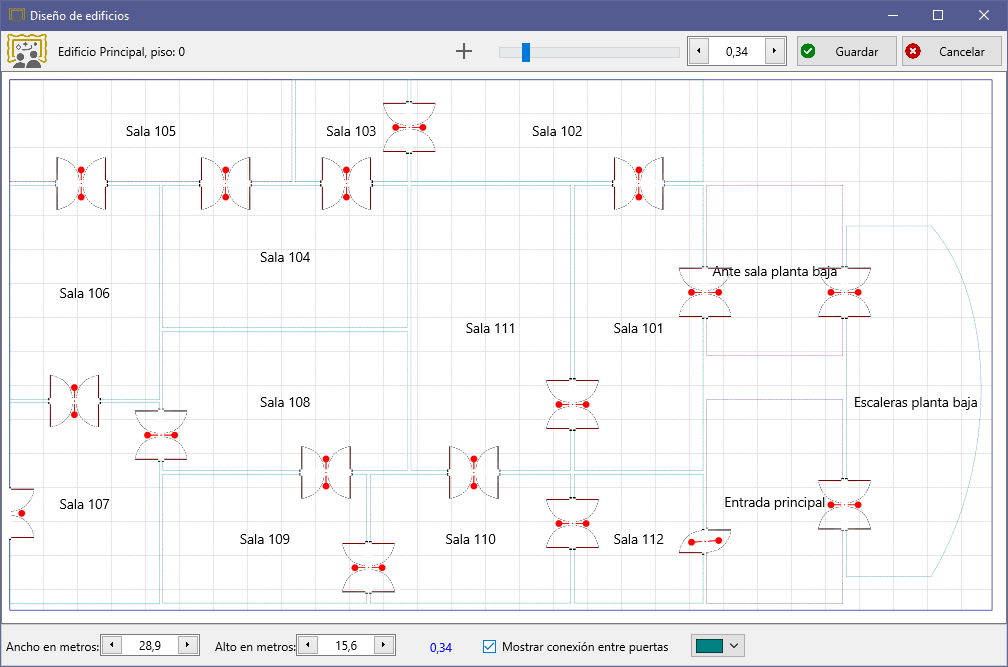1008x667 pixels.
Task: Click the blue zoom slider thumb
Action: 526,52
